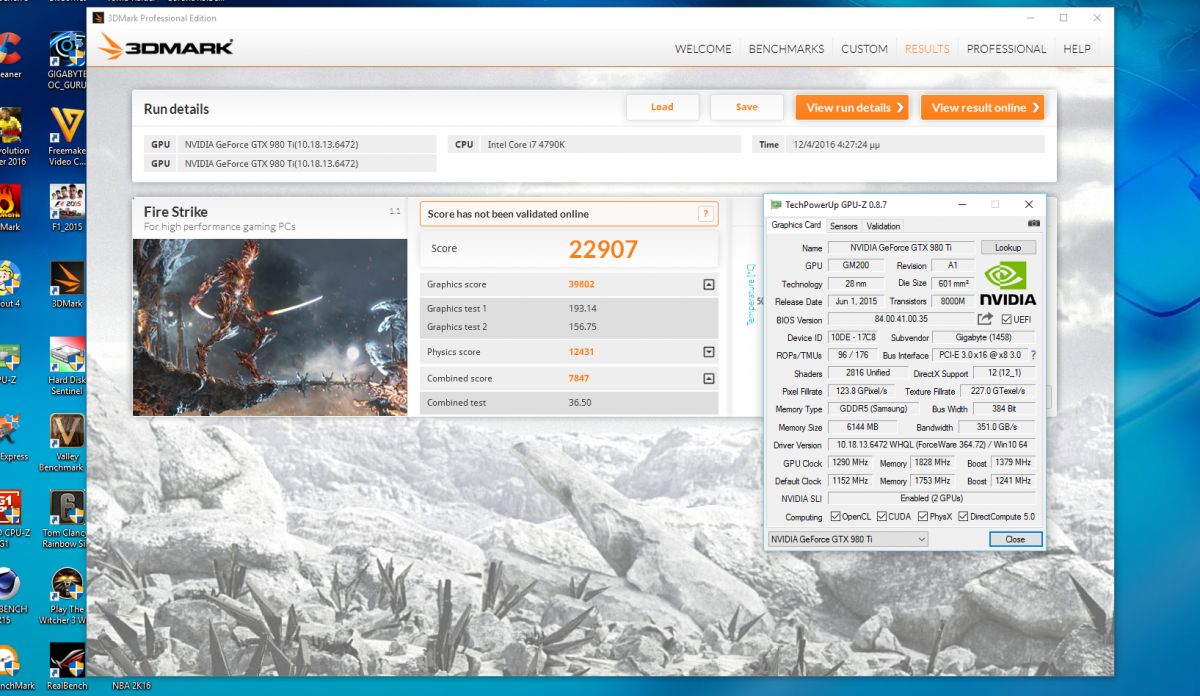Click the help question mark beside validation message
Viewport: 1200px width, 696px height.
coord(705,214)
